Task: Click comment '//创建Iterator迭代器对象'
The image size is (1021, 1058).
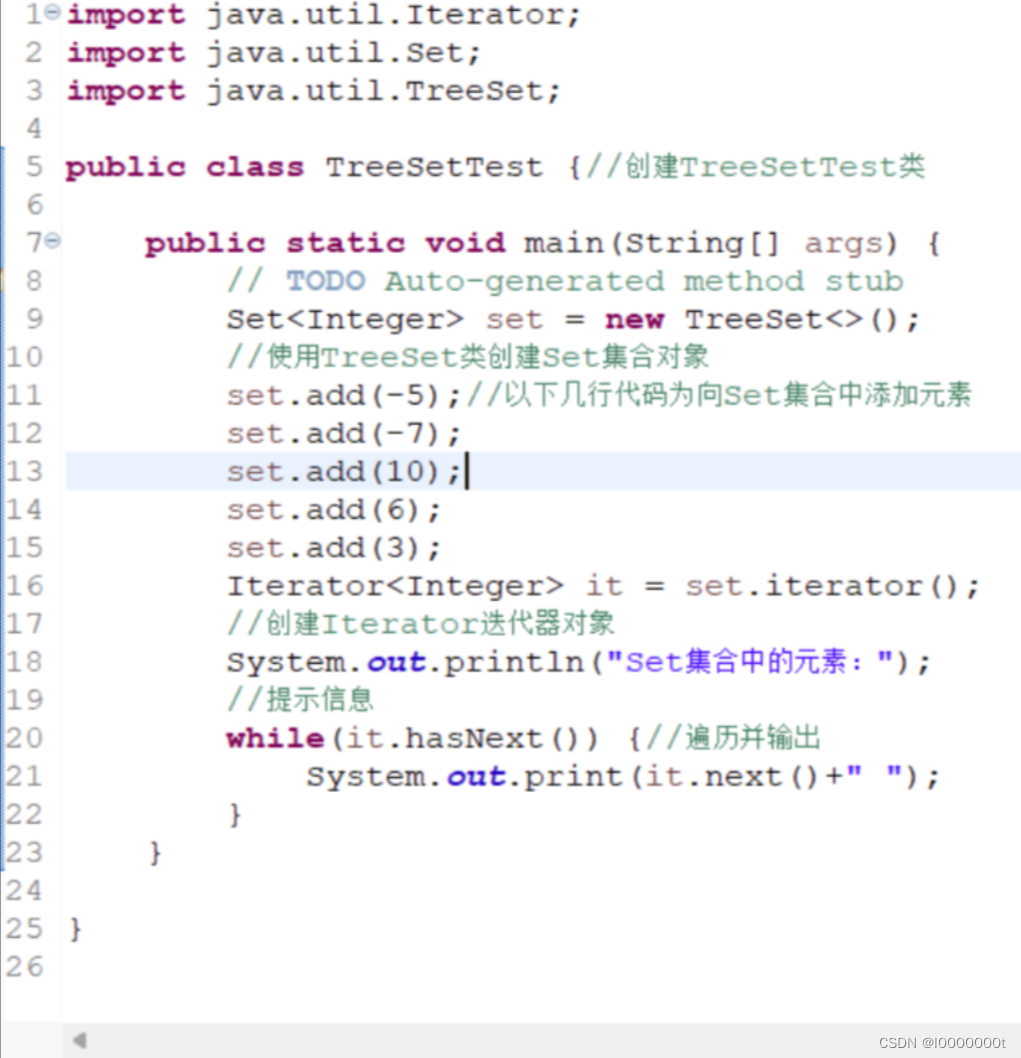Action: point(420,623)
